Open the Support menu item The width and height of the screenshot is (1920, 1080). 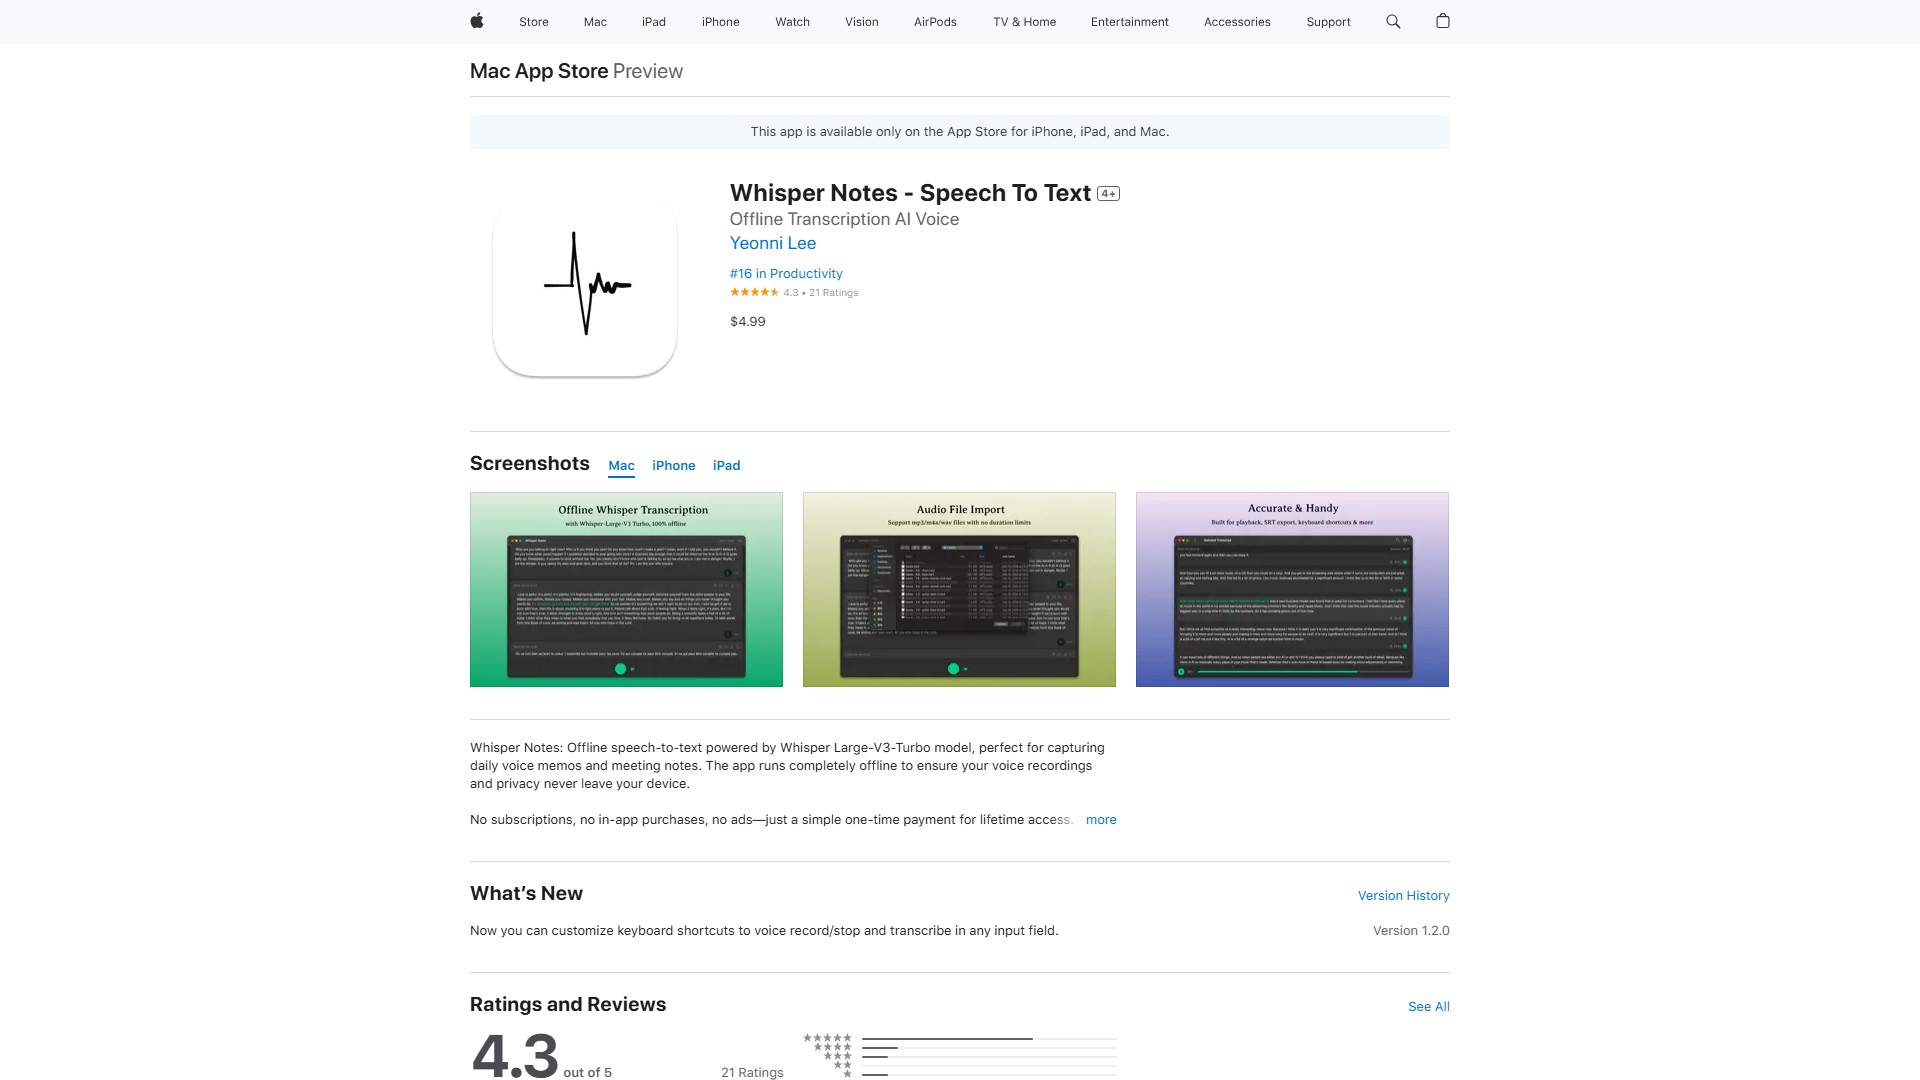1328,22
